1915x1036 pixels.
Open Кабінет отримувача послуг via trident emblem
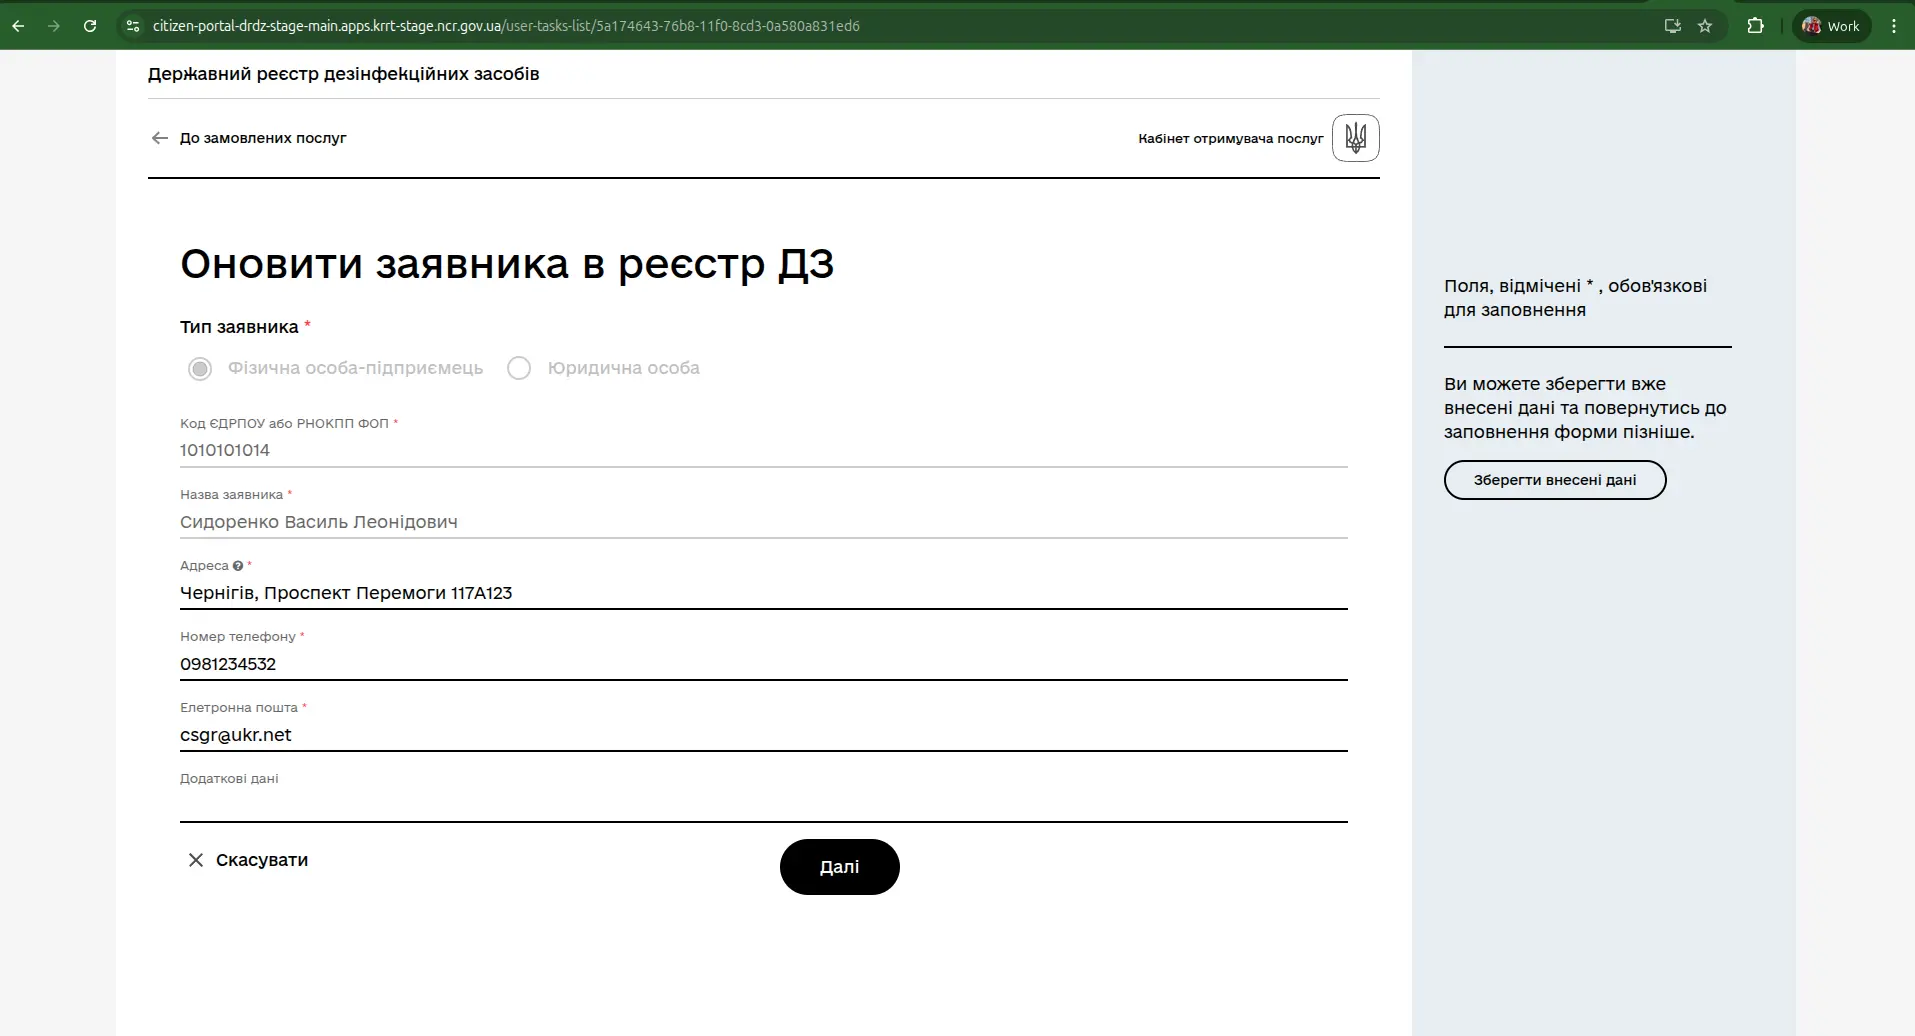(x=1355, y=138)
